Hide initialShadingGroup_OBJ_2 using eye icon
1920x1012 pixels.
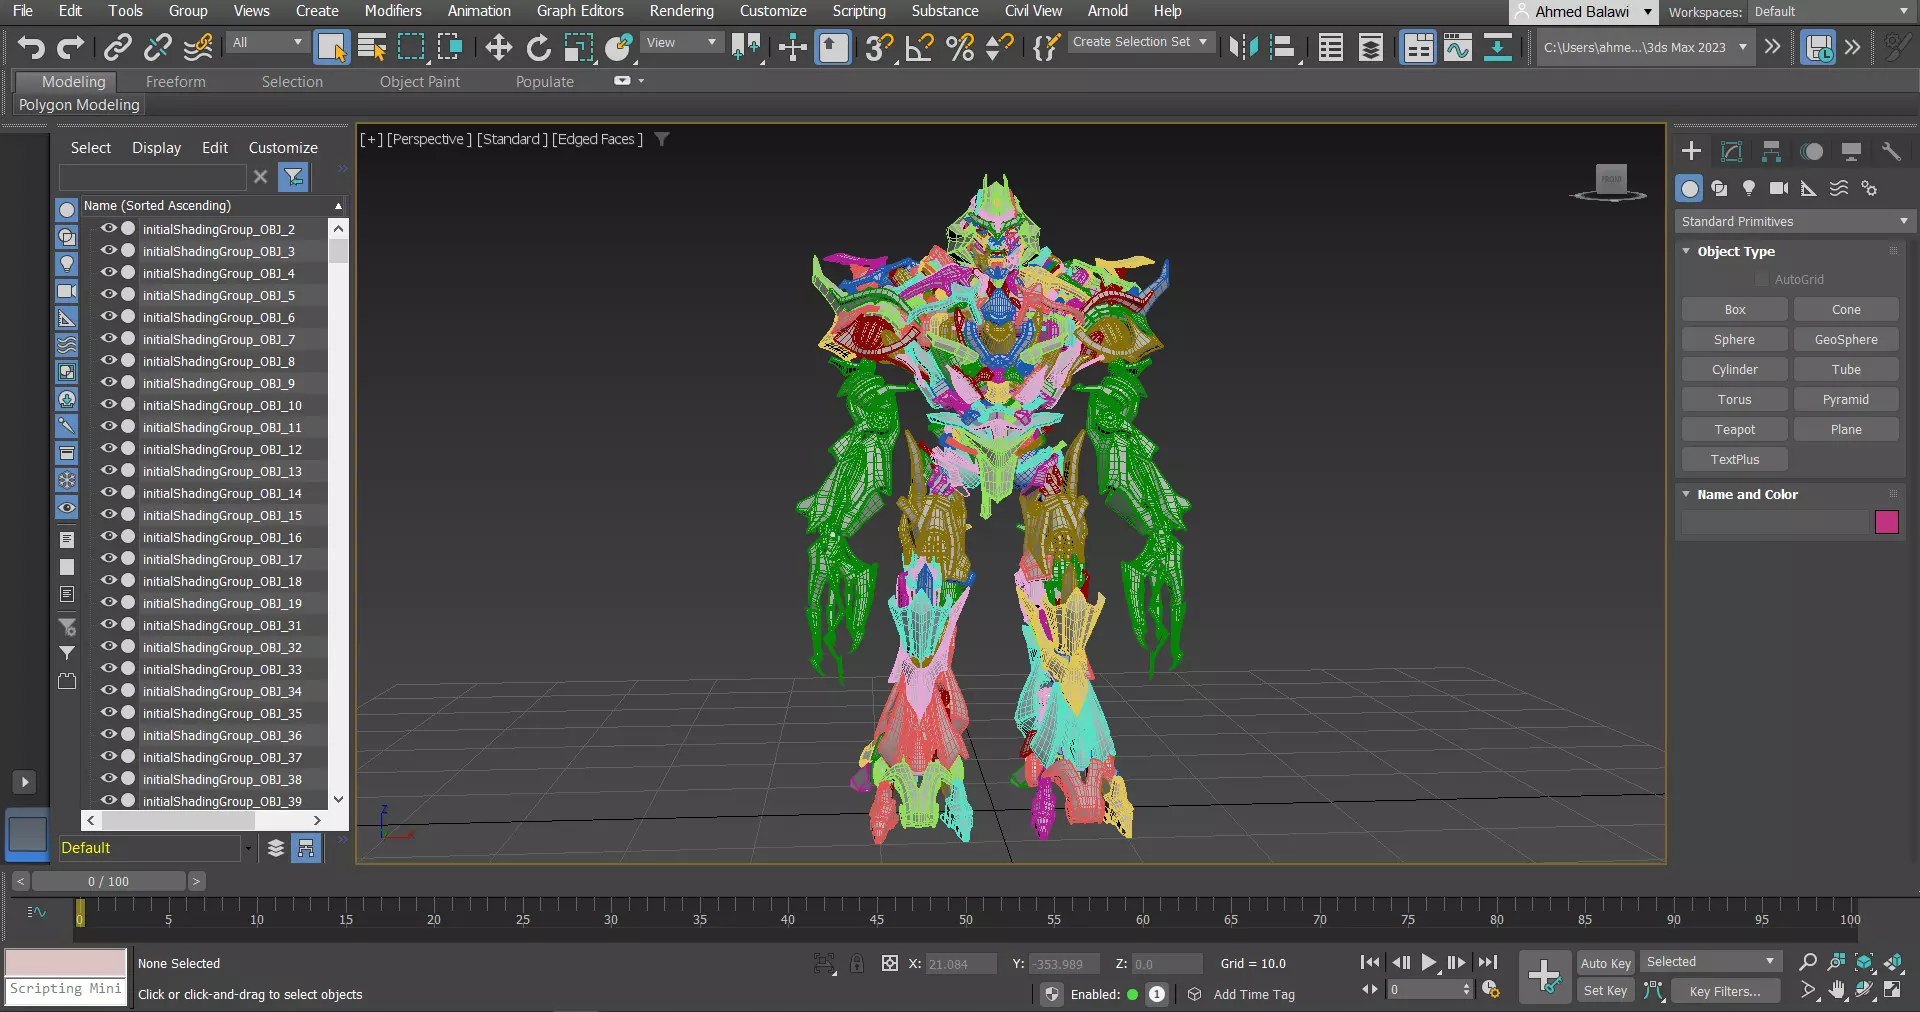click(x=109, y=228)
